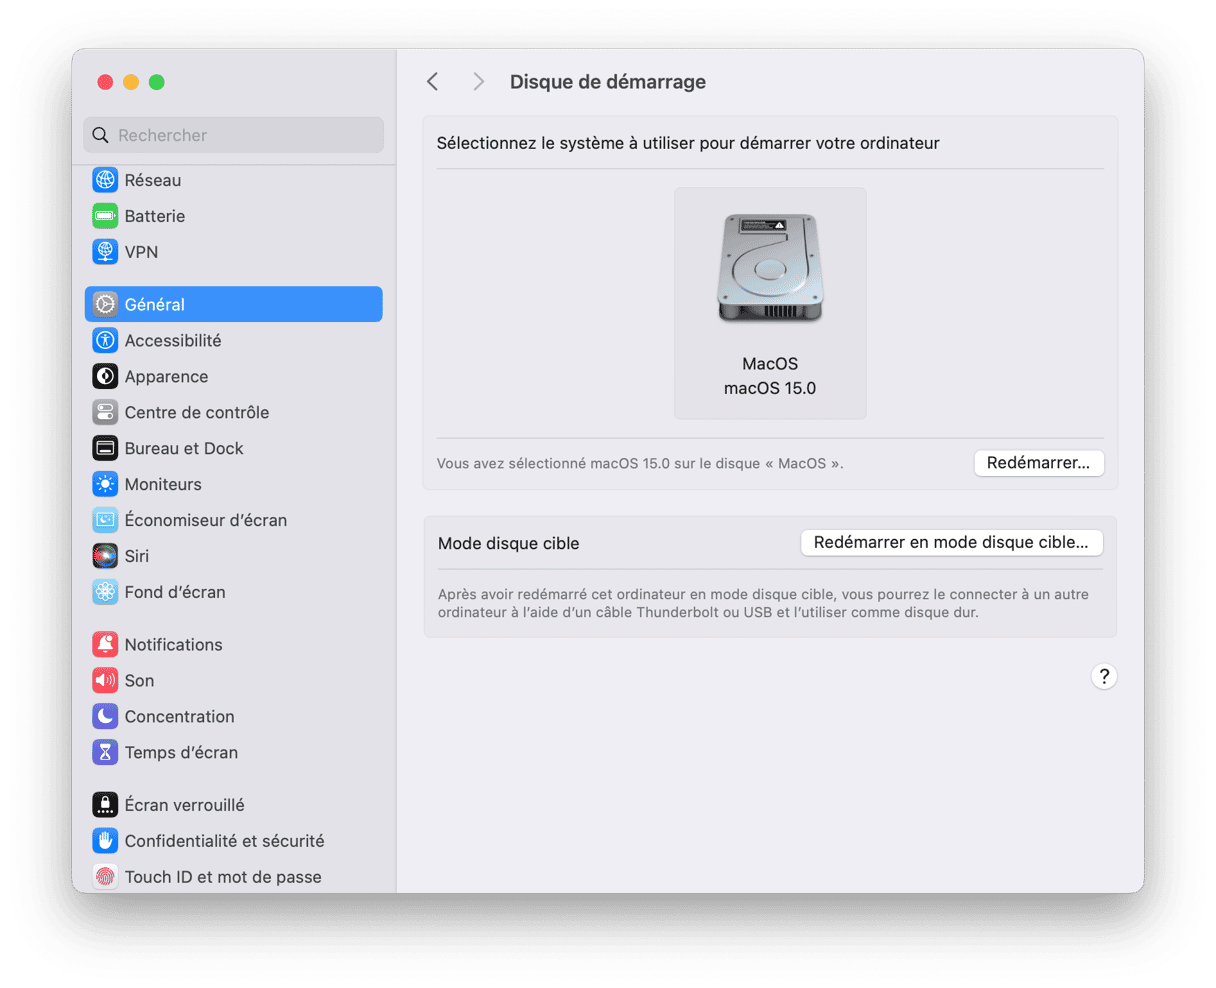Open the Concentration label
Image resolution: width=1216 pixels, height=988 pixels.
coord(180,716)
